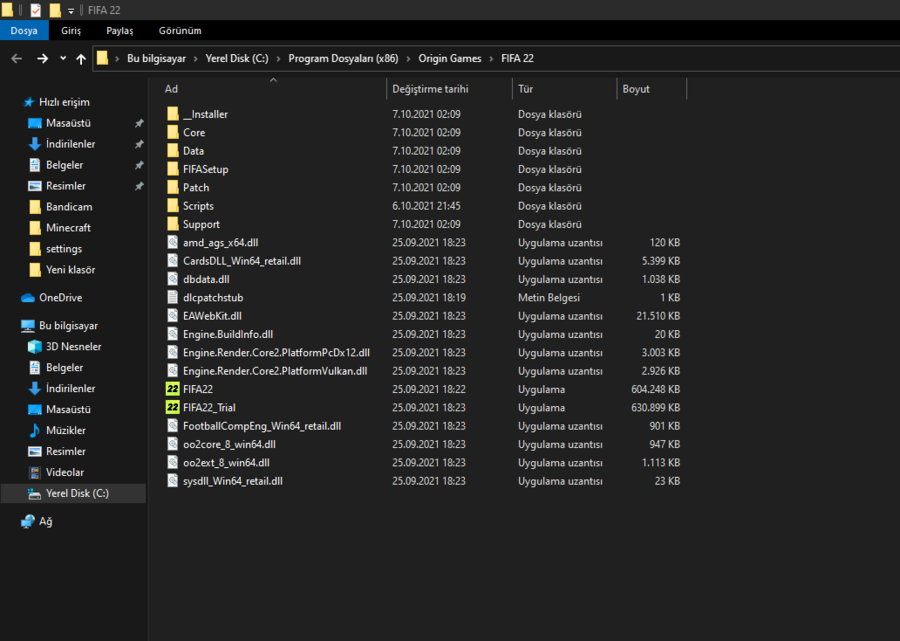This screenshot has height=641, width=900.
Task: Click the back arrow navigation button
Action: [17, 59]
